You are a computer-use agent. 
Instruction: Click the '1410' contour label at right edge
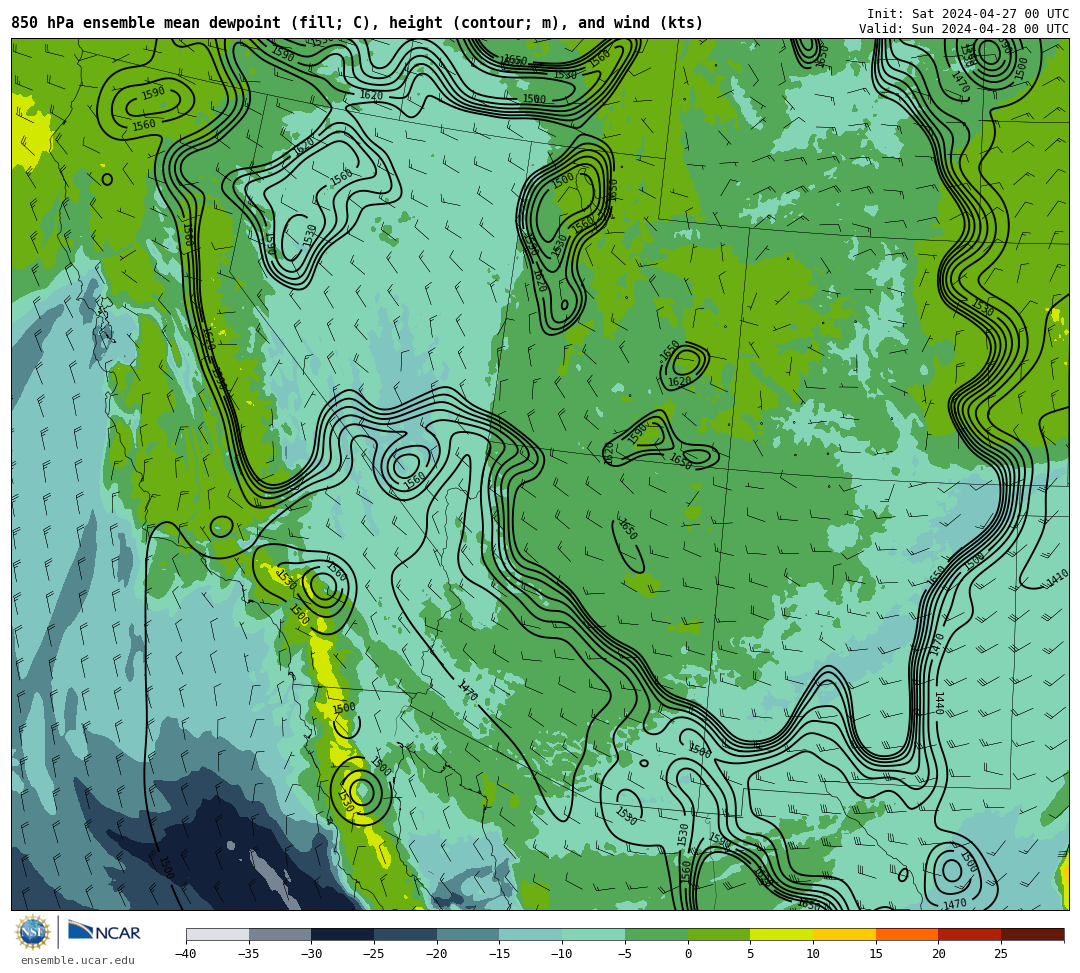coord(1057,578)
